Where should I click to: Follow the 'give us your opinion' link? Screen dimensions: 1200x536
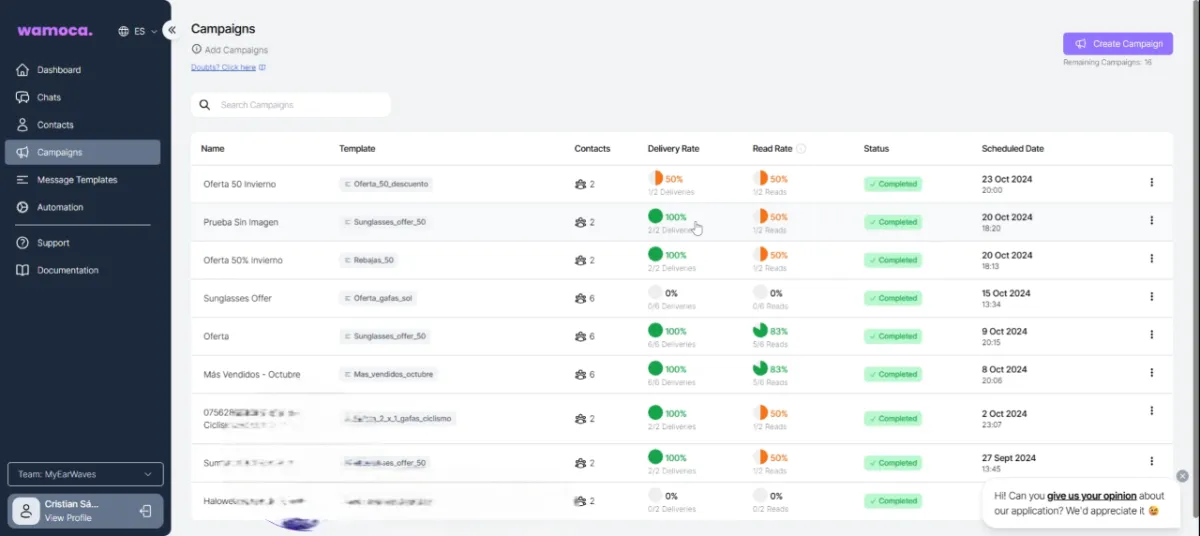click(x=1091, y=495)
